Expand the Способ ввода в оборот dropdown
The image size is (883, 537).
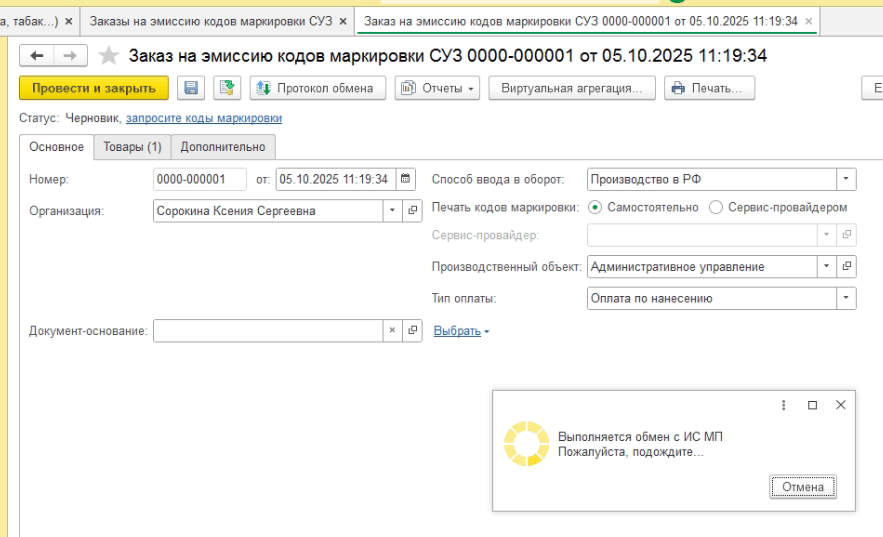(846, 180)
